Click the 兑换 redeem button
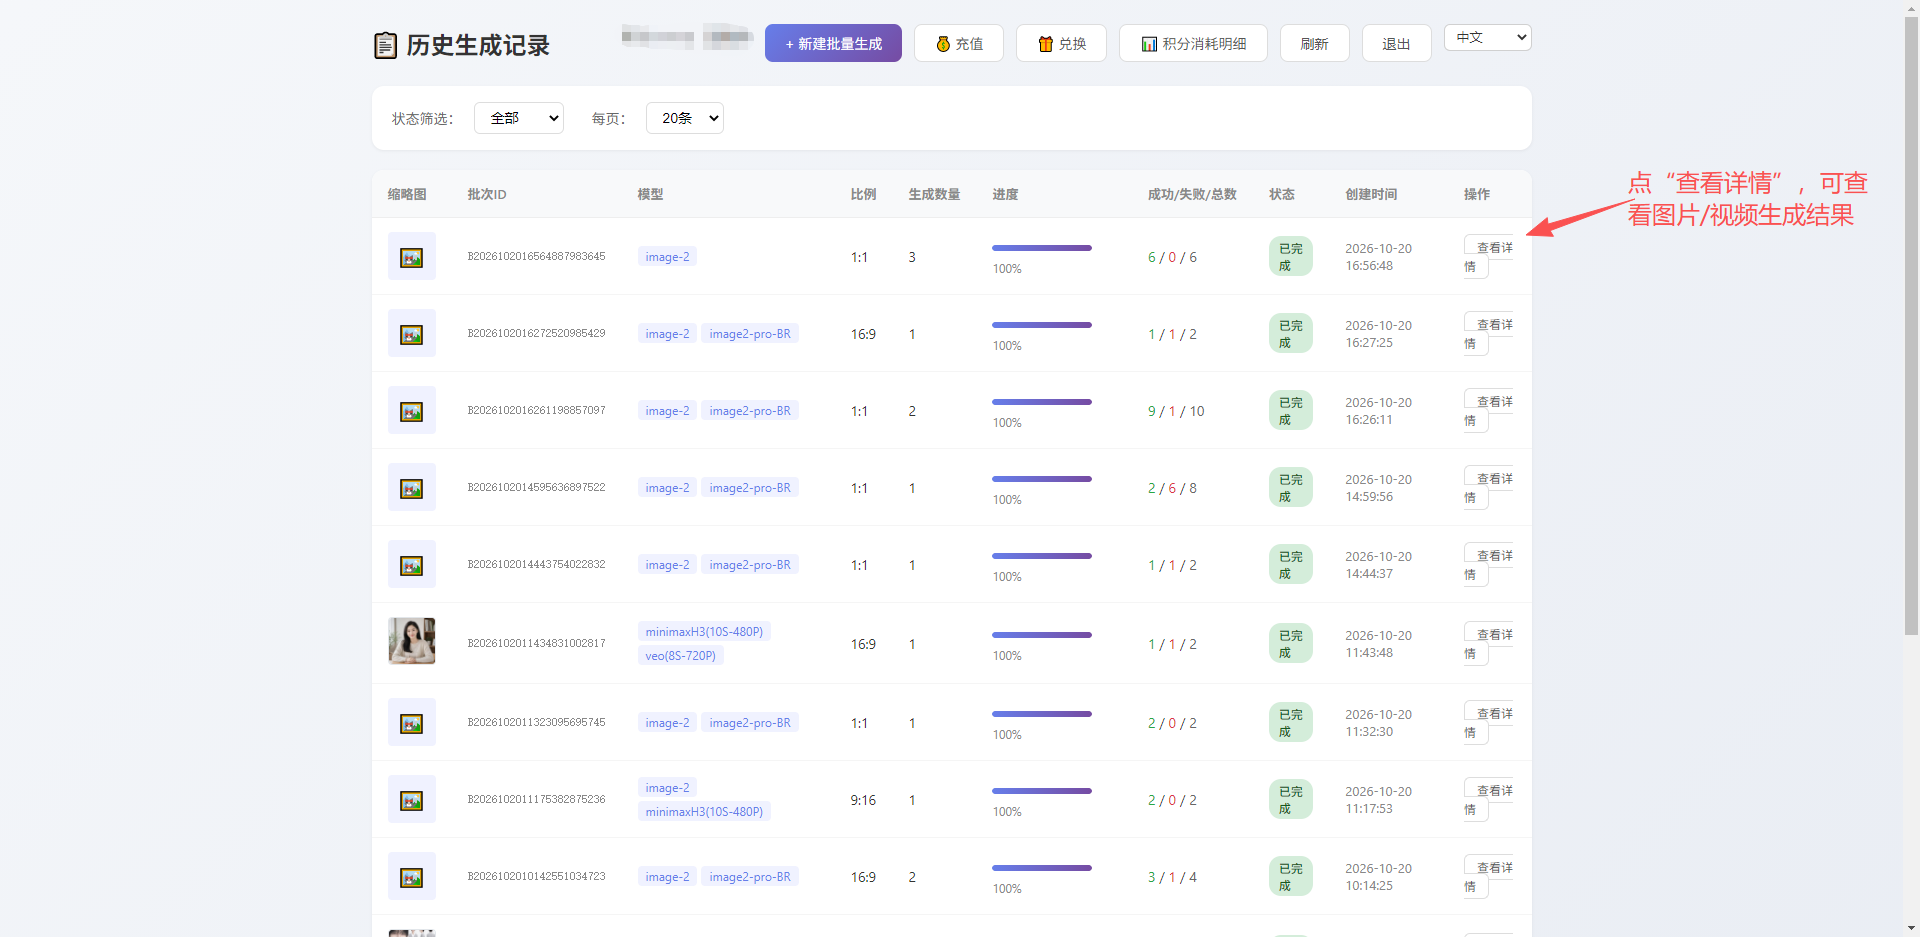This screenshot has width=1920, height=937. [1061, 43]
